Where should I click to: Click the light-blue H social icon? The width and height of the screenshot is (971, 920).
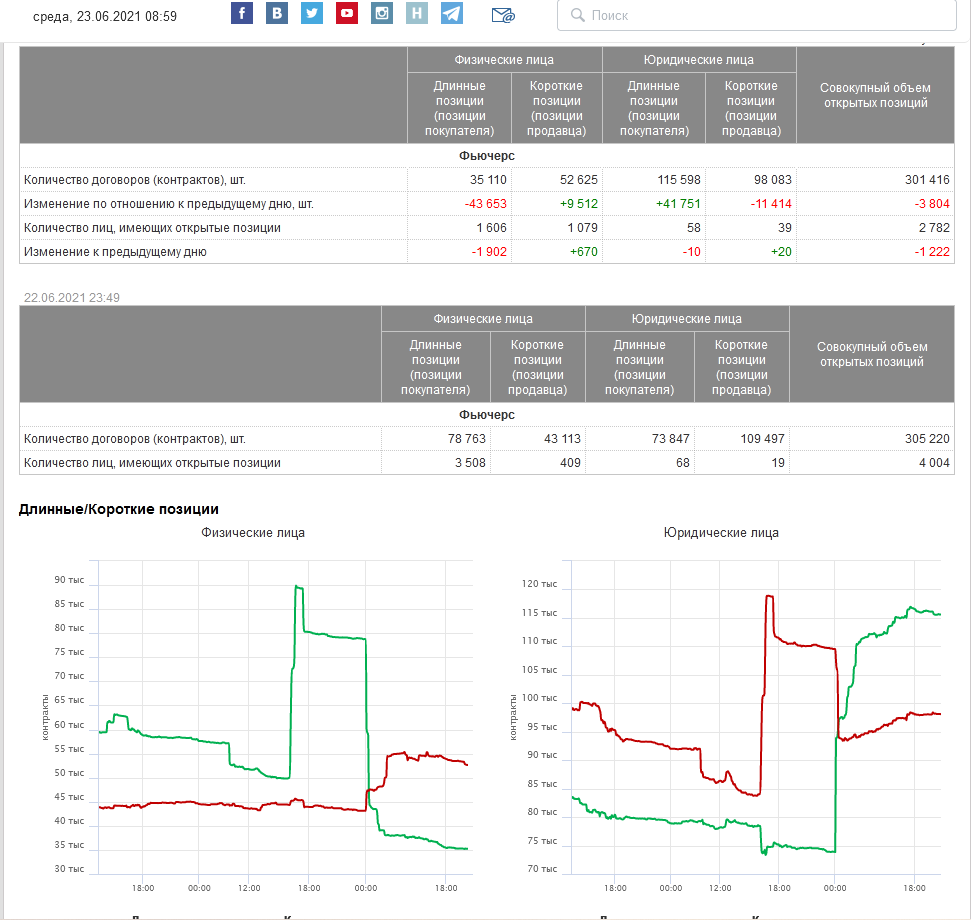tap(417, 14)
